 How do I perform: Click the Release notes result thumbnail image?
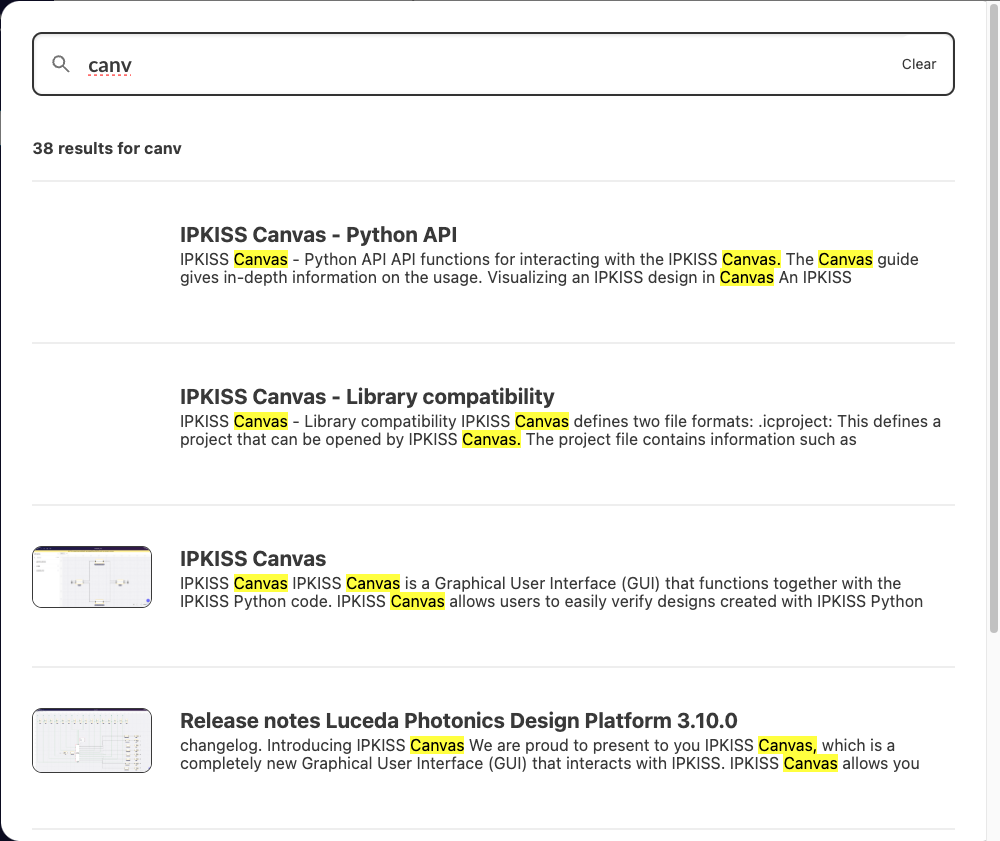(x=92, y=740)
